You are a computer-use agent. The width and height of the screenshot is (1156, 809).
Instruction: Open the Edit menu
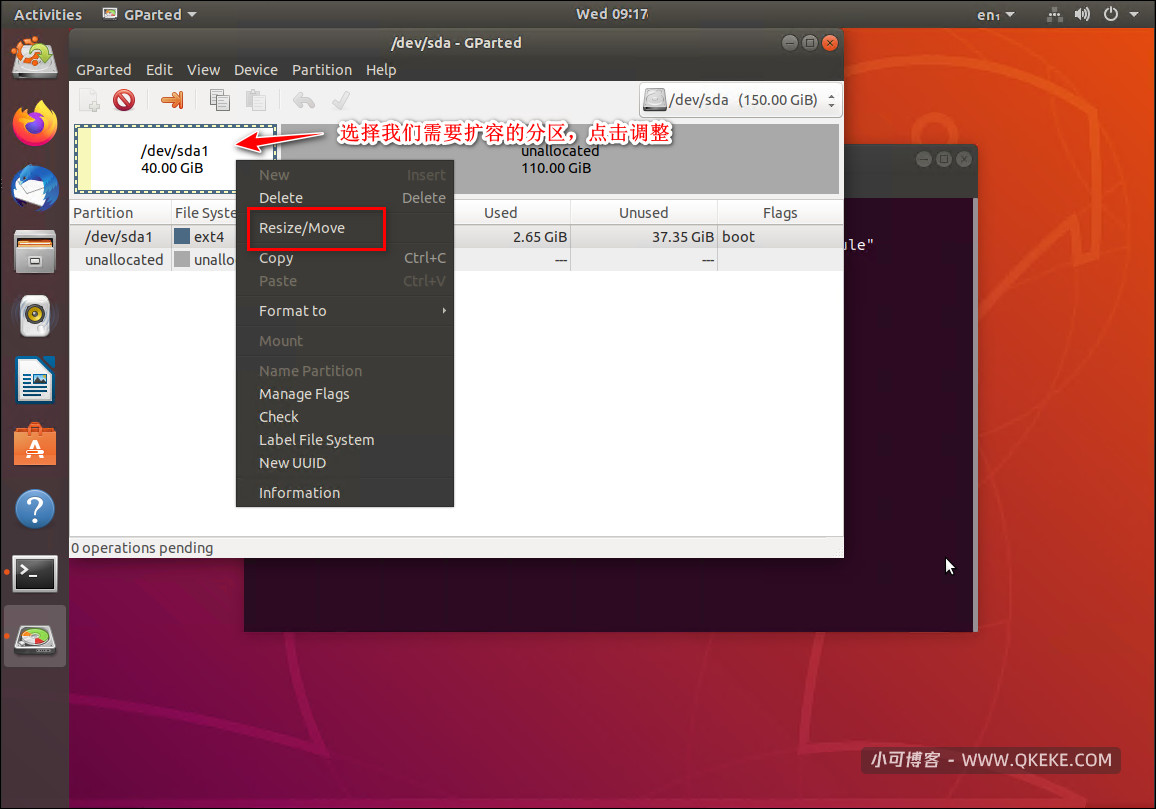[x=159, y=70]
